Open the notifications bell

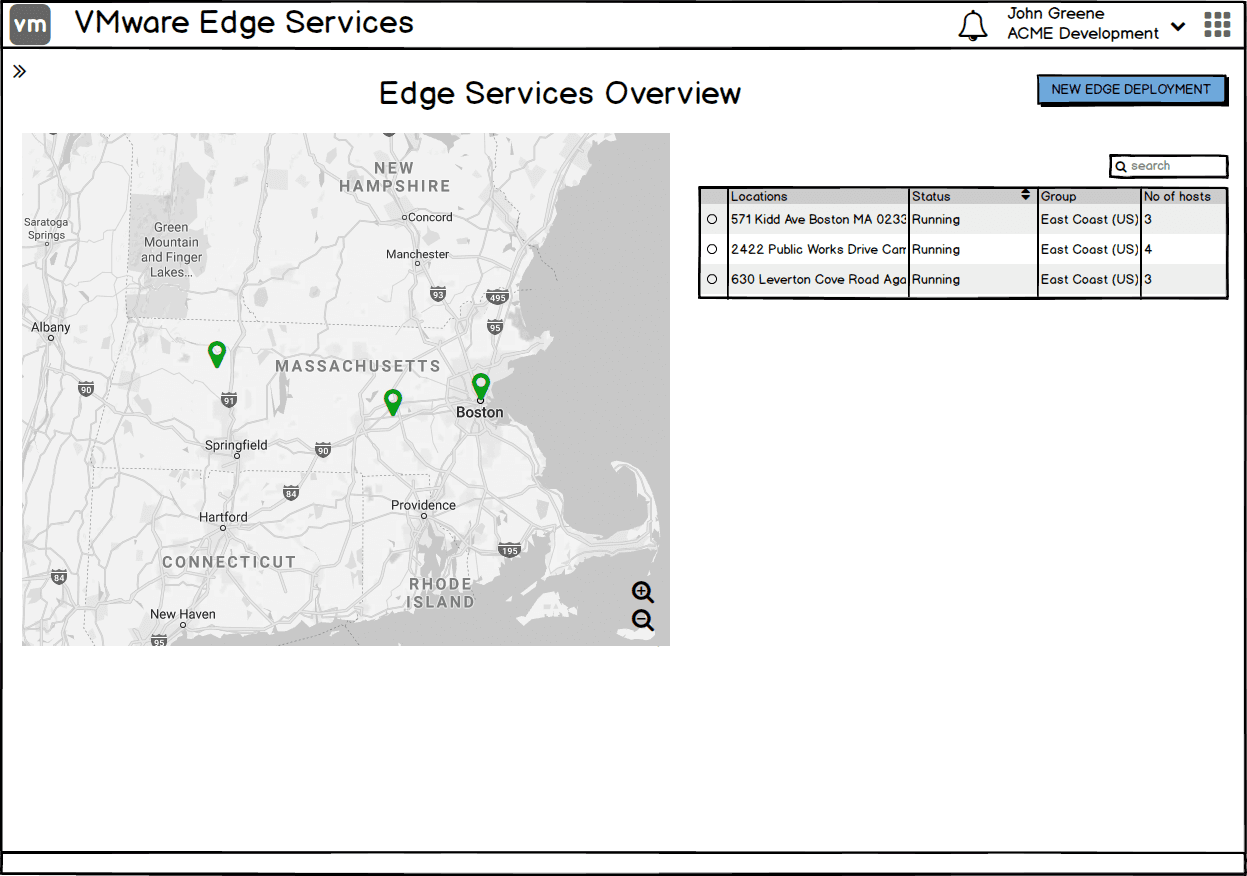click(972, 25)
